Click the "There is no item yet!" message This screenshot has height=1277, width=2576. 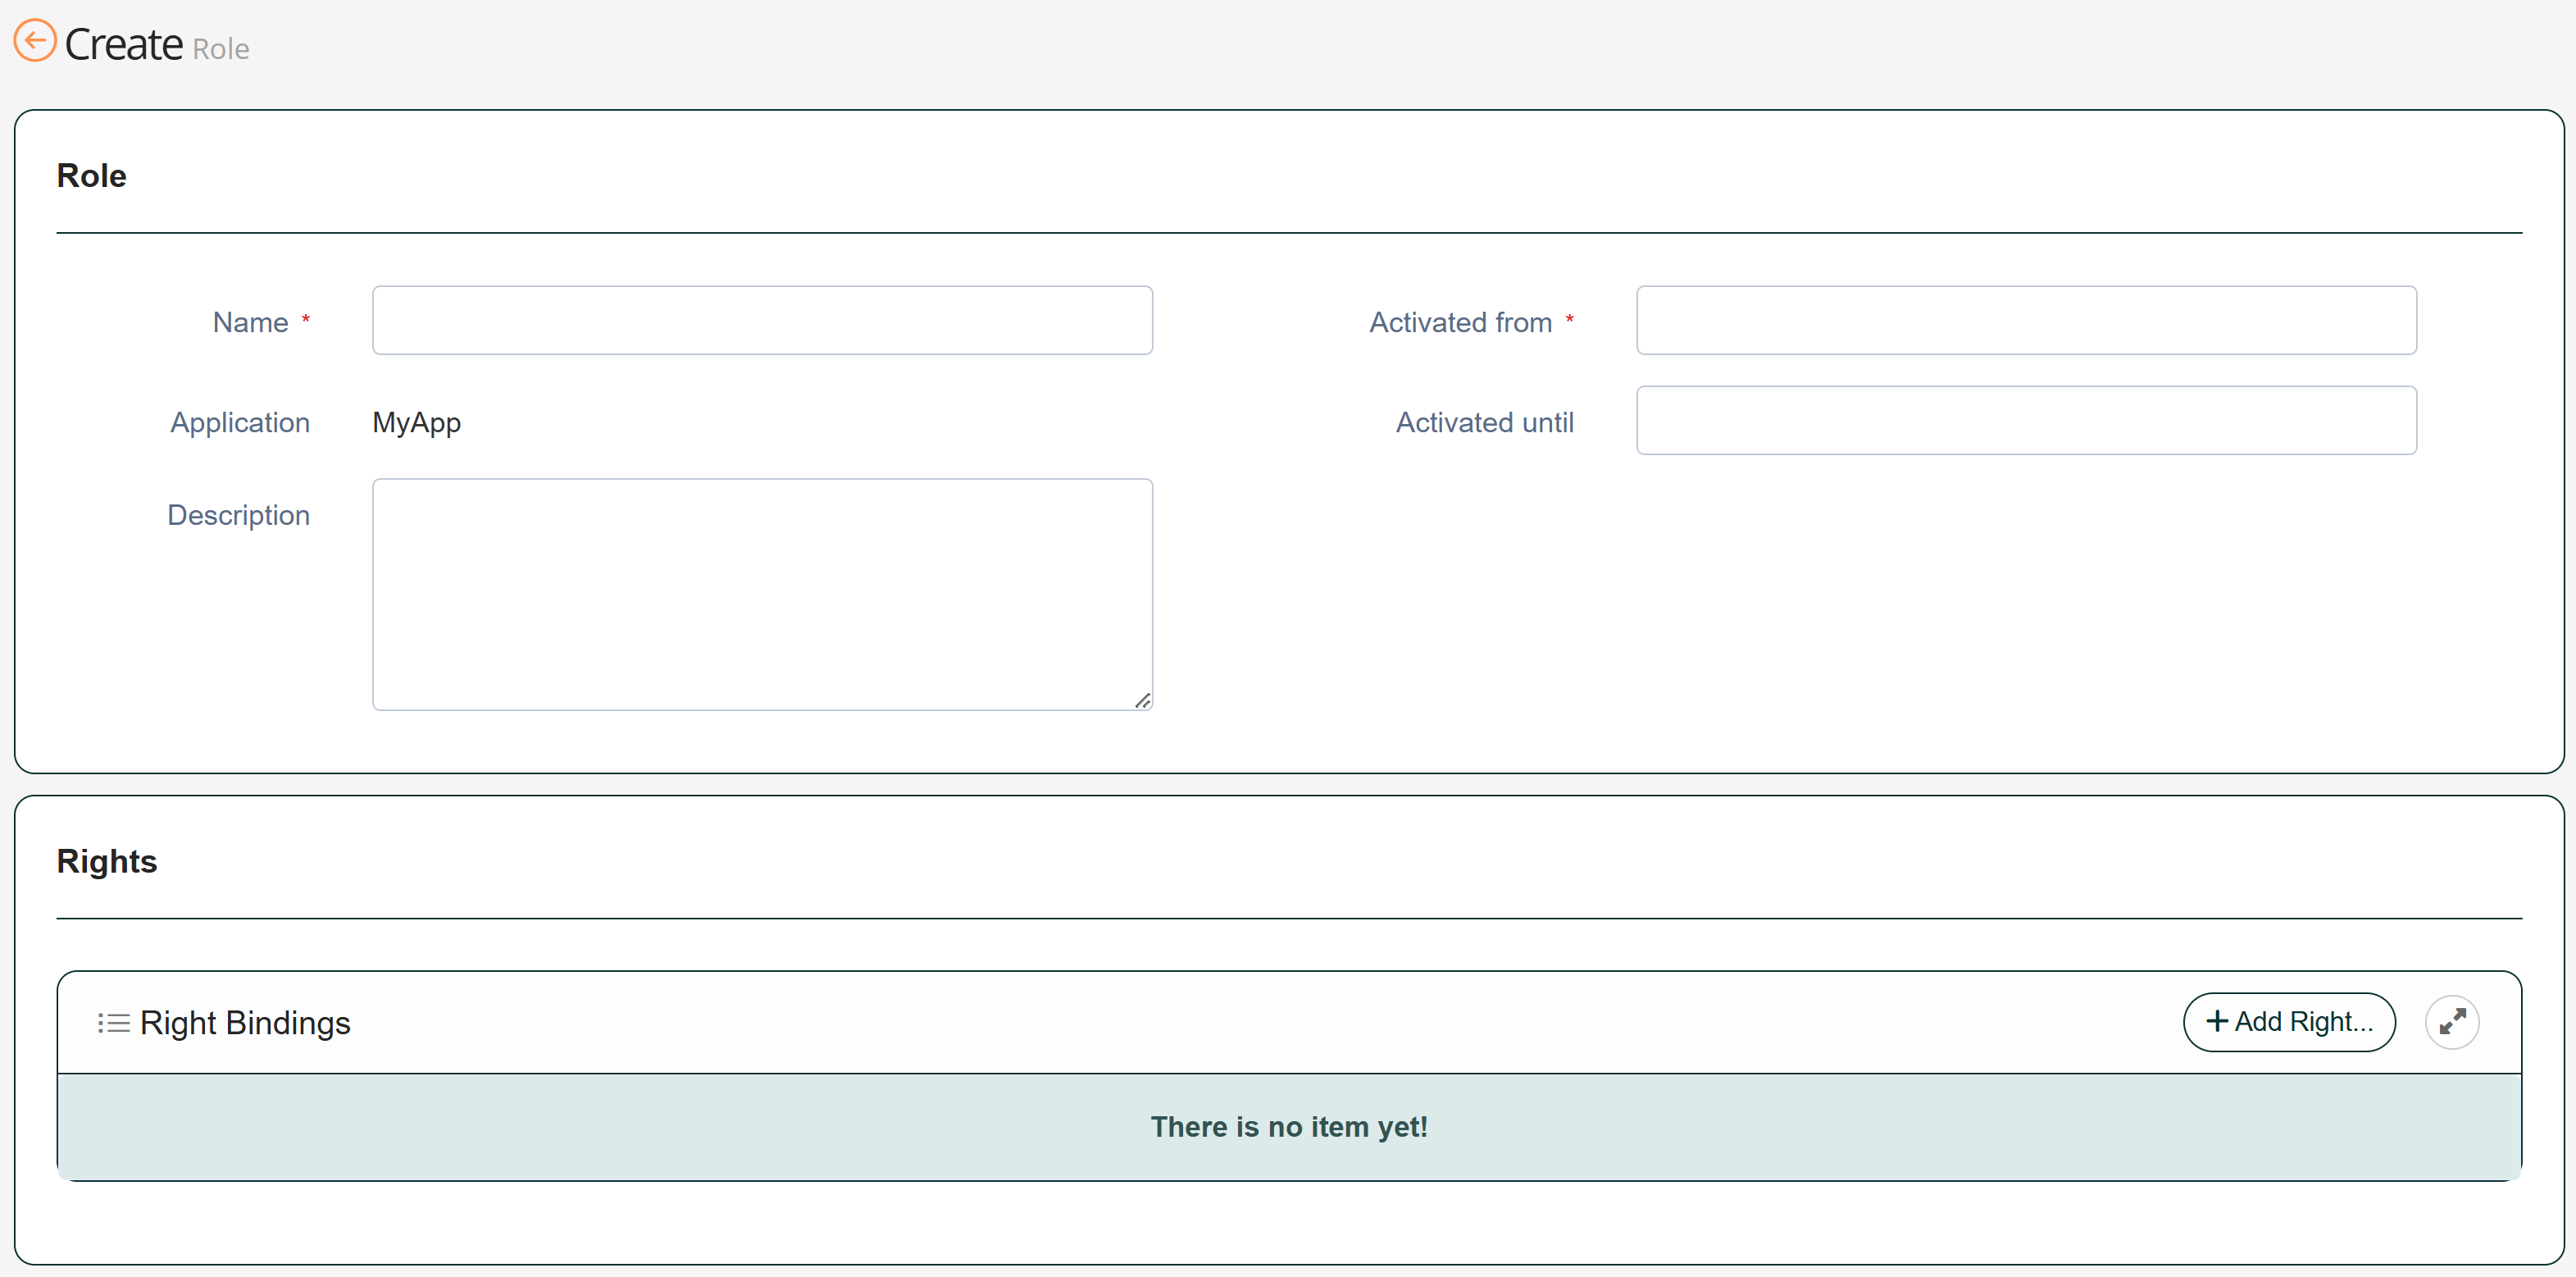1288,1127
